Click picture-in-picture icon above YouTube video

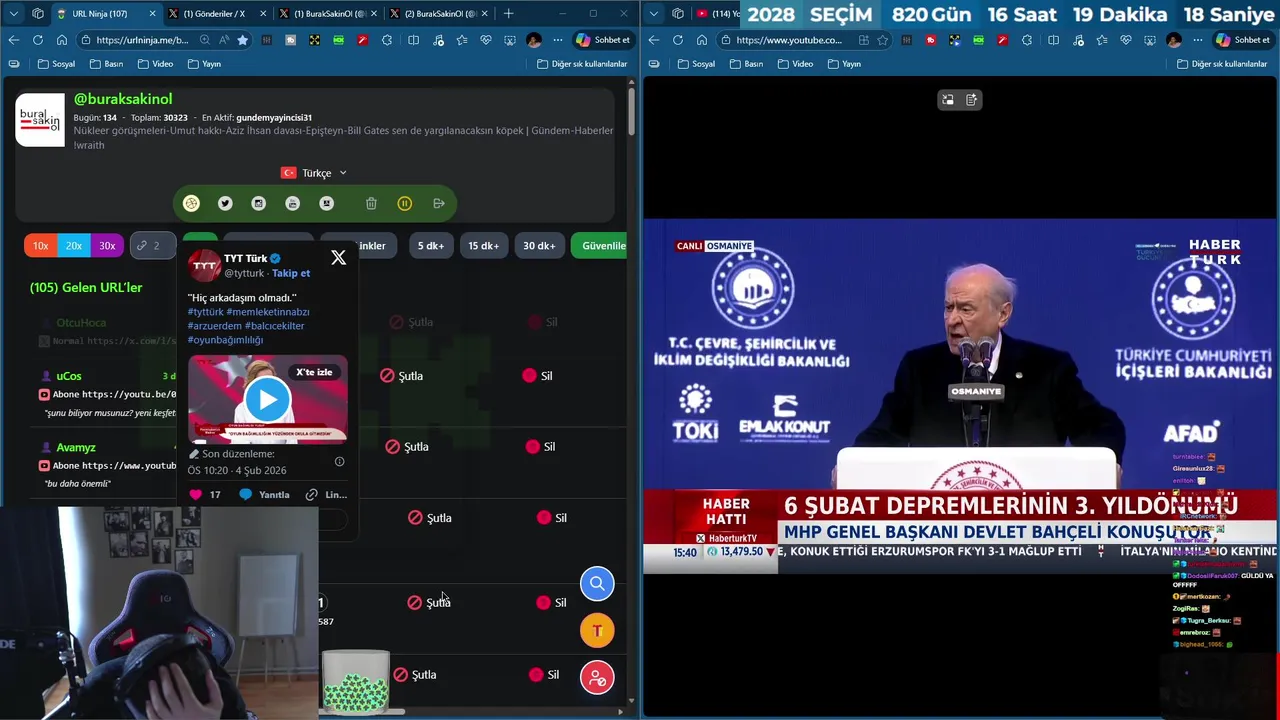pos(947,100)
